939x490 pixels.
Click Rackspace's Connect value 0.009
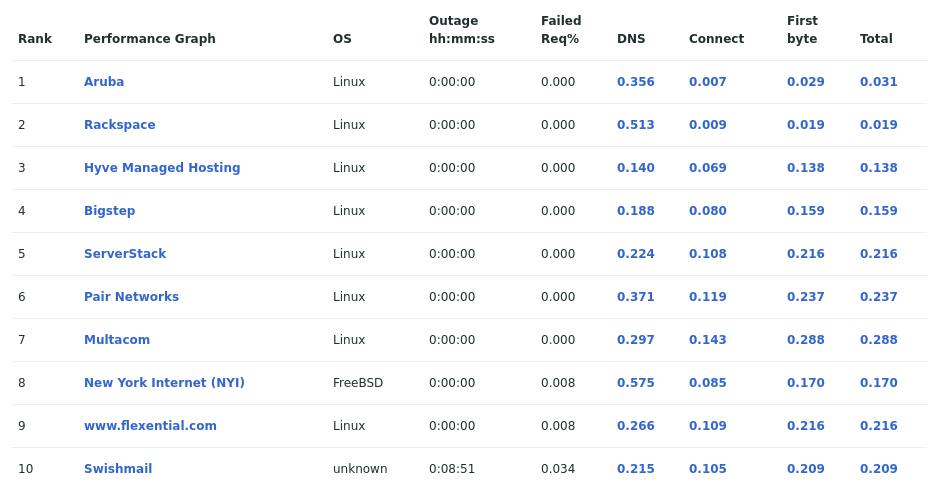coord(707,125)
